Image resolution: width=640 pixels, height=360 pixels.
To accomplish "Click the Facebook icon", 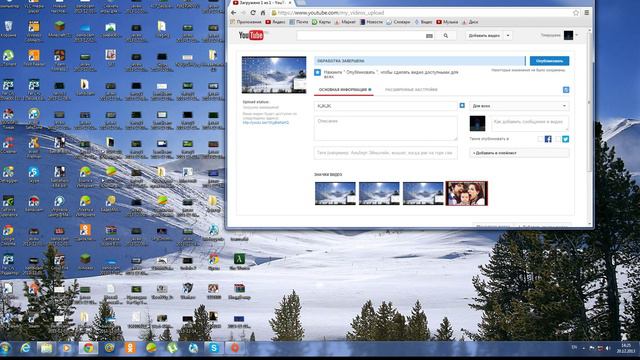I will click(x=548, y=139).
